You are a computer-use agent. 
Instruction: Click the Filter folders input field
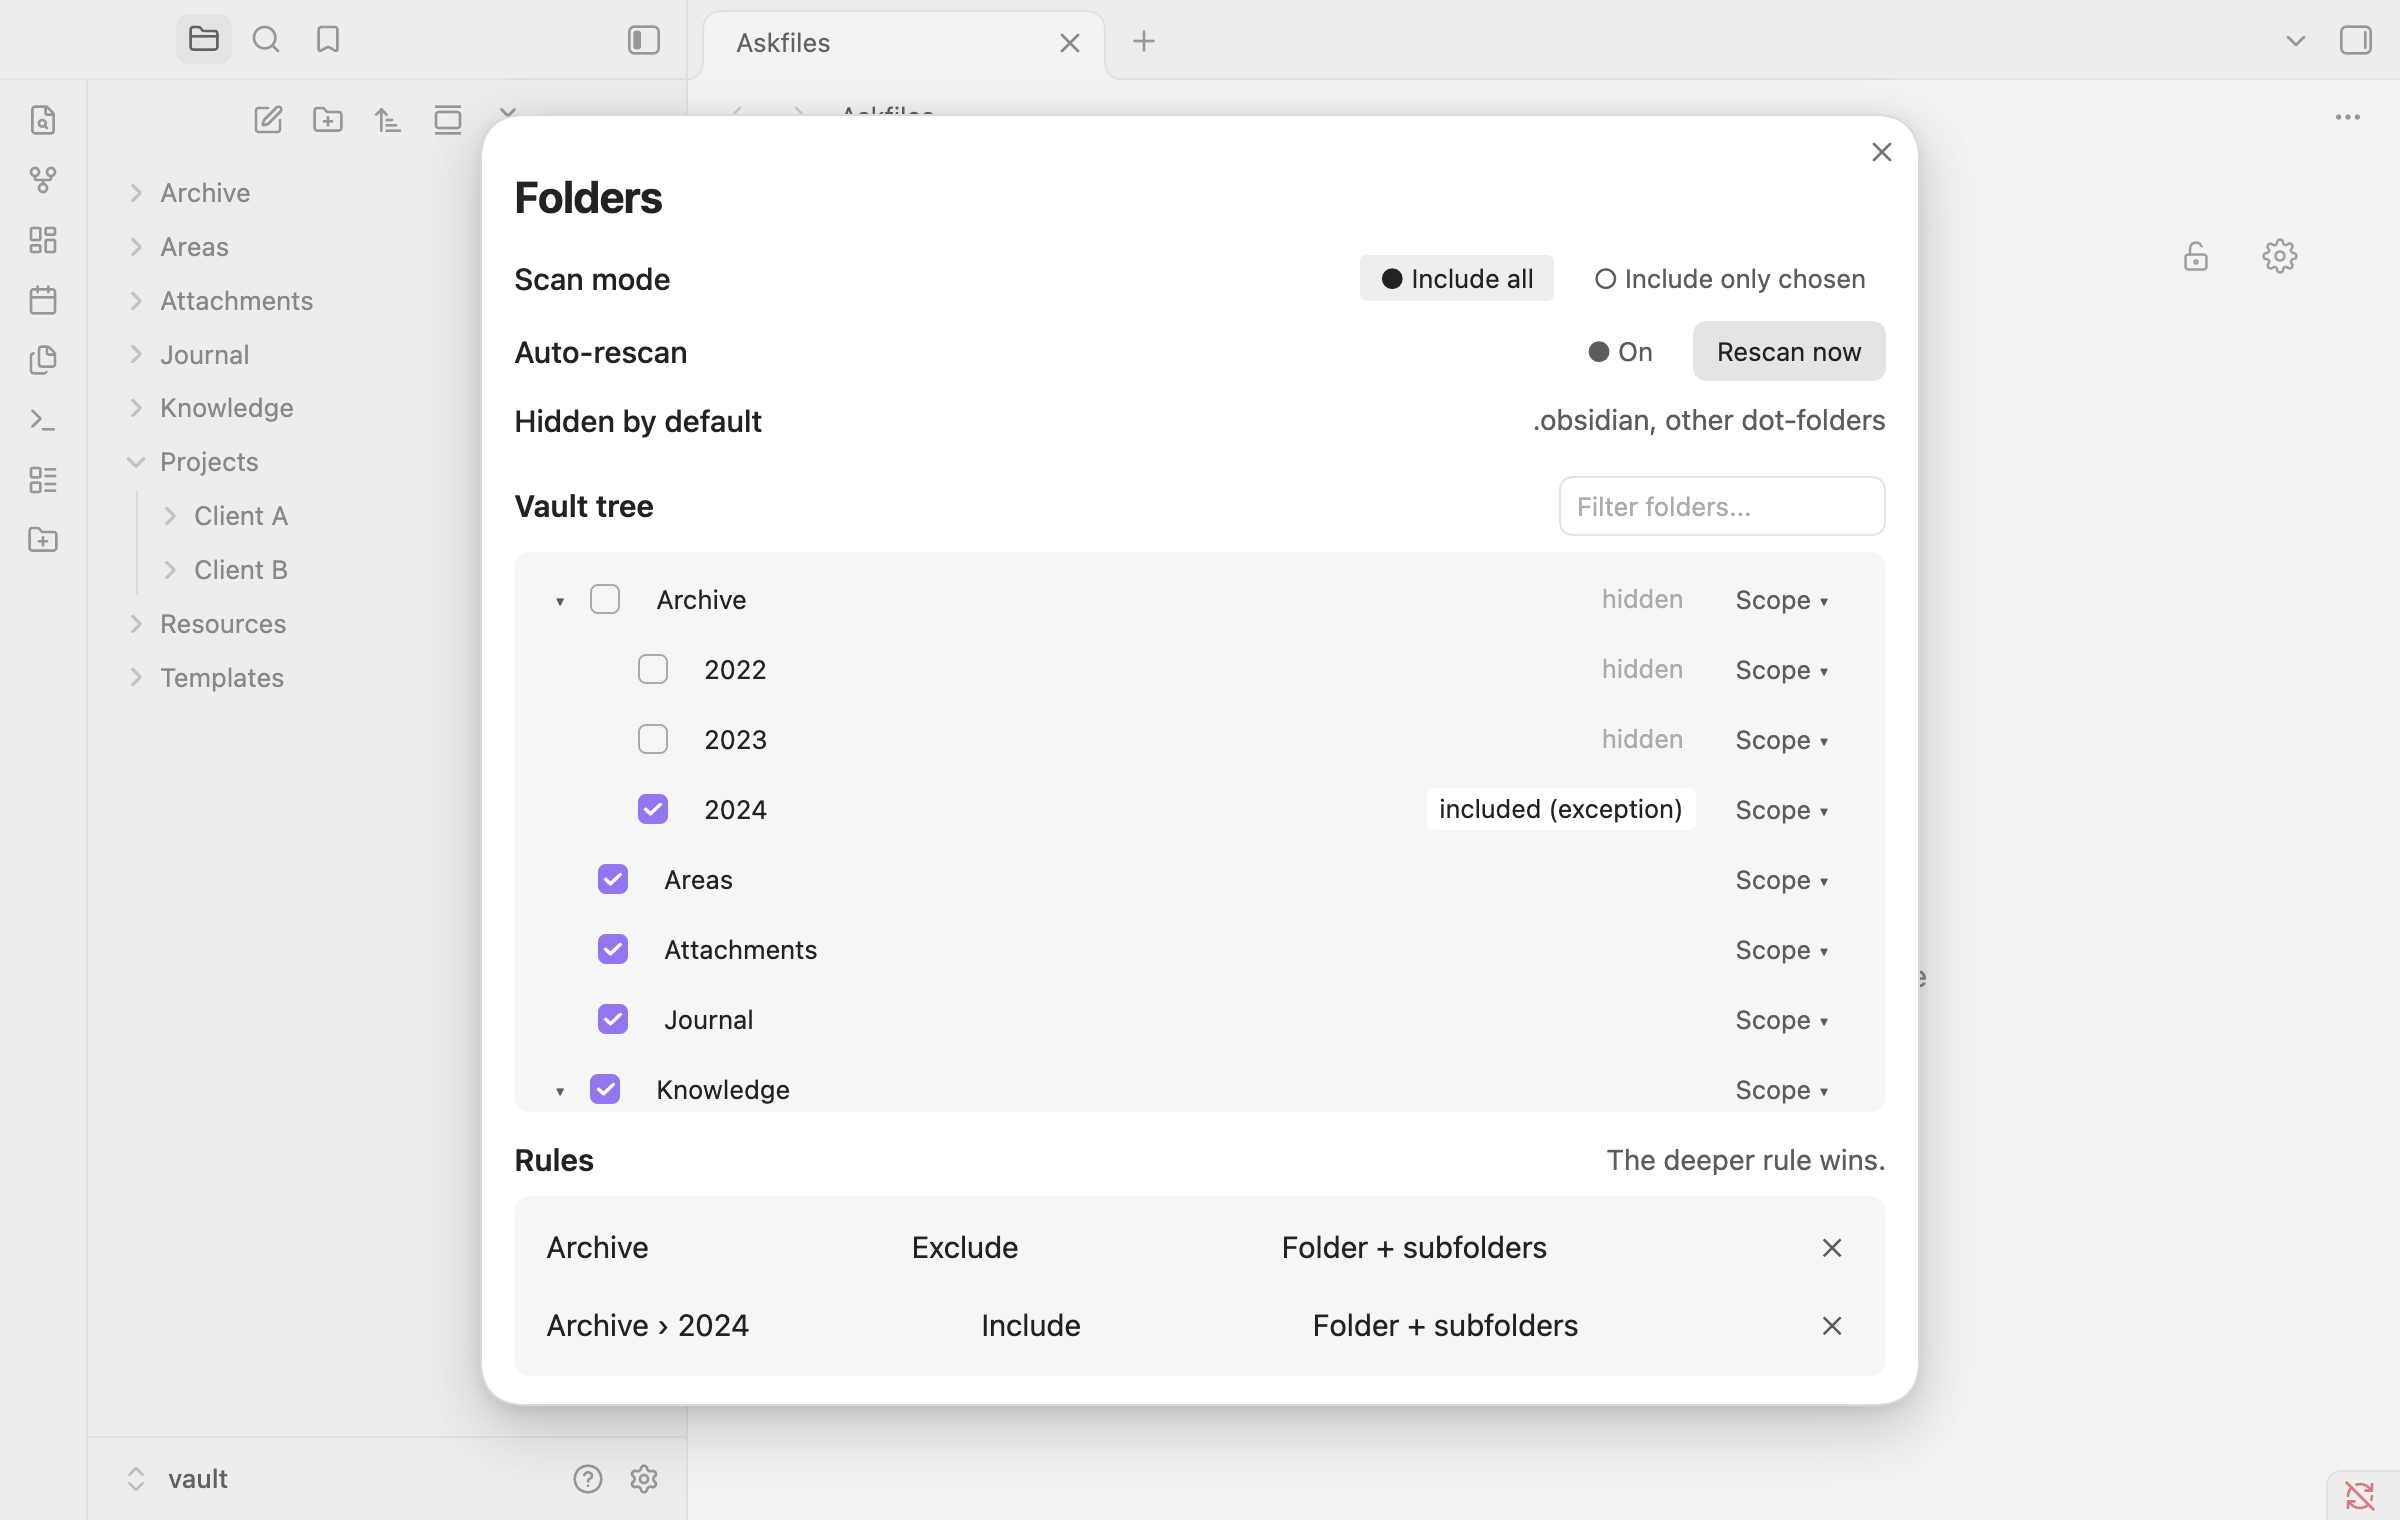1722,507
